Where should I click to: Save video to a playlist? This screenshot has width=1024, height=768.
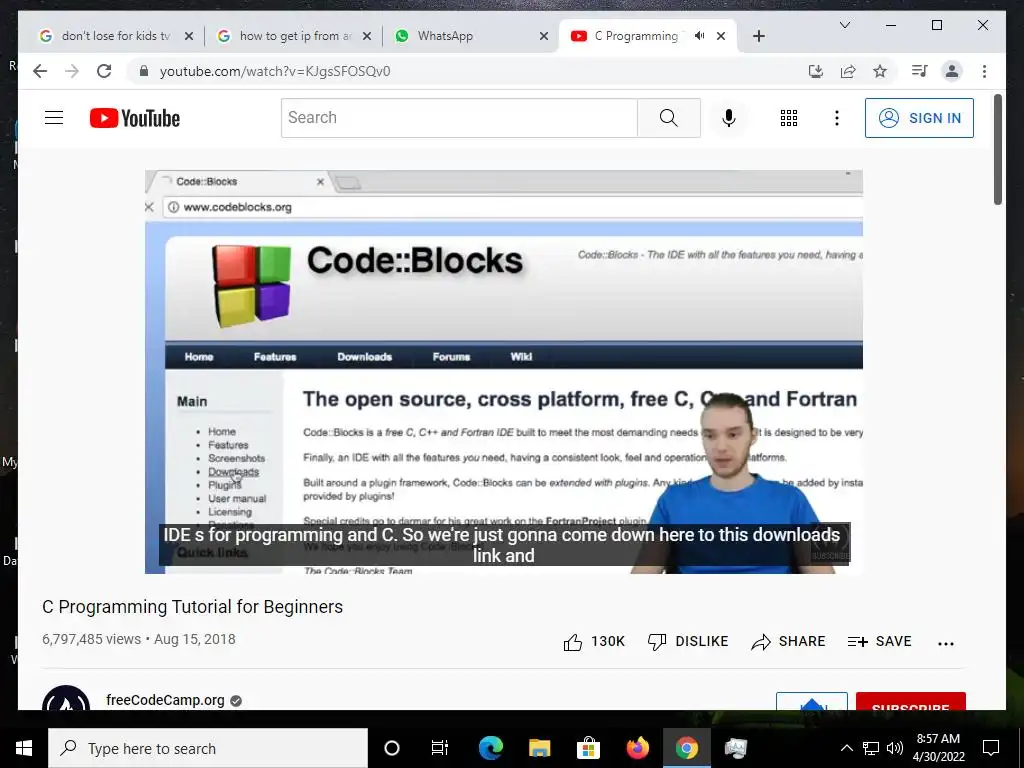[879, 642]
